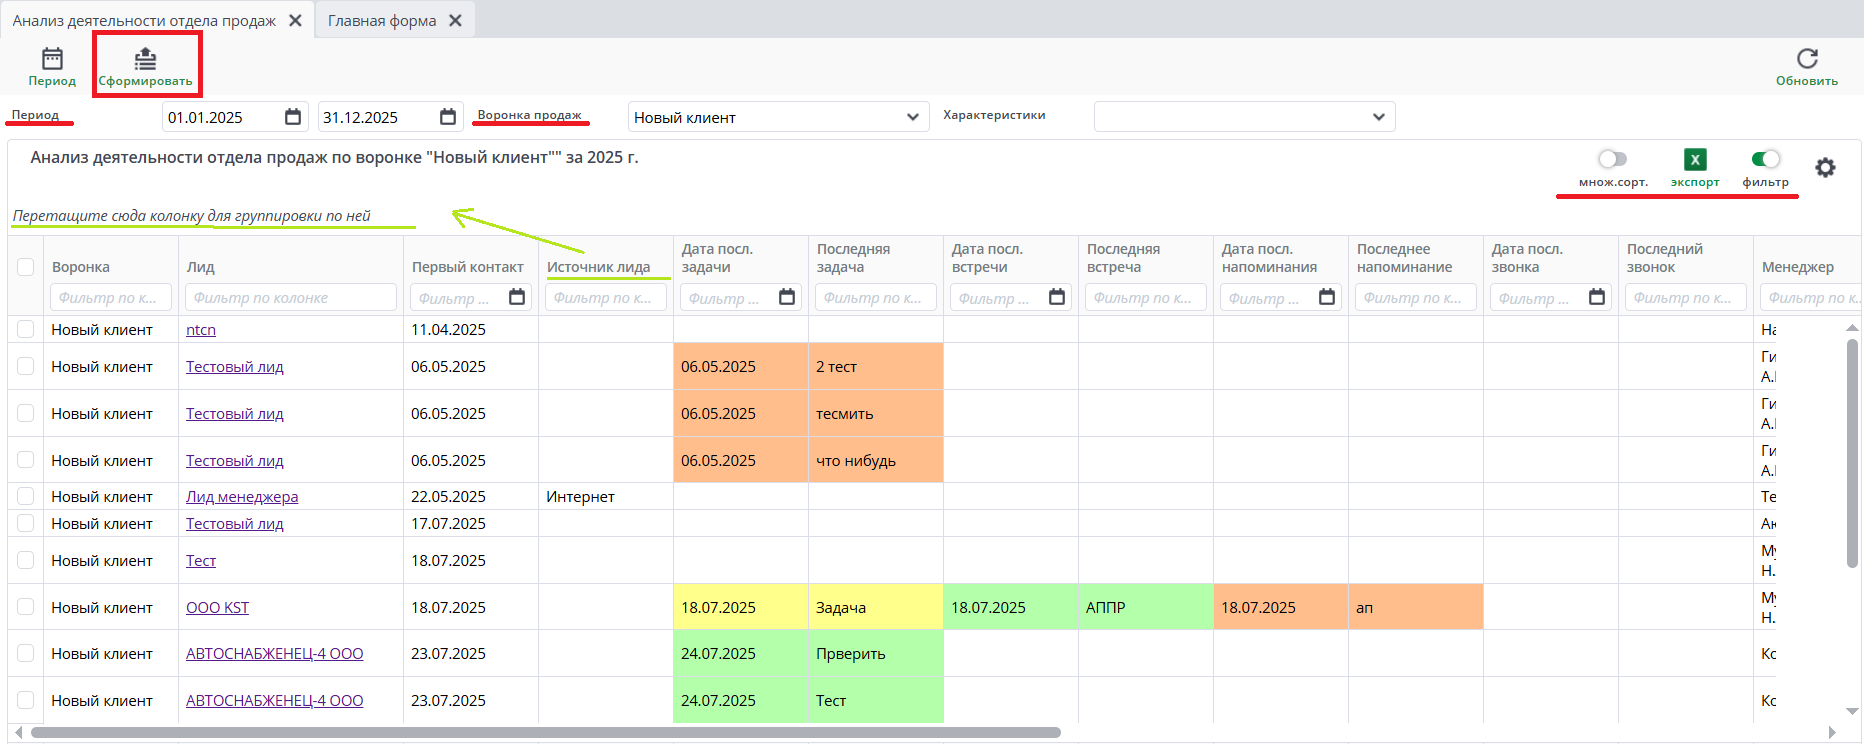Image resolution: width=1864 pixels, height=744 pixels.
Task: Open Первый контакт filter calendar icon
Action: [517, 297]
